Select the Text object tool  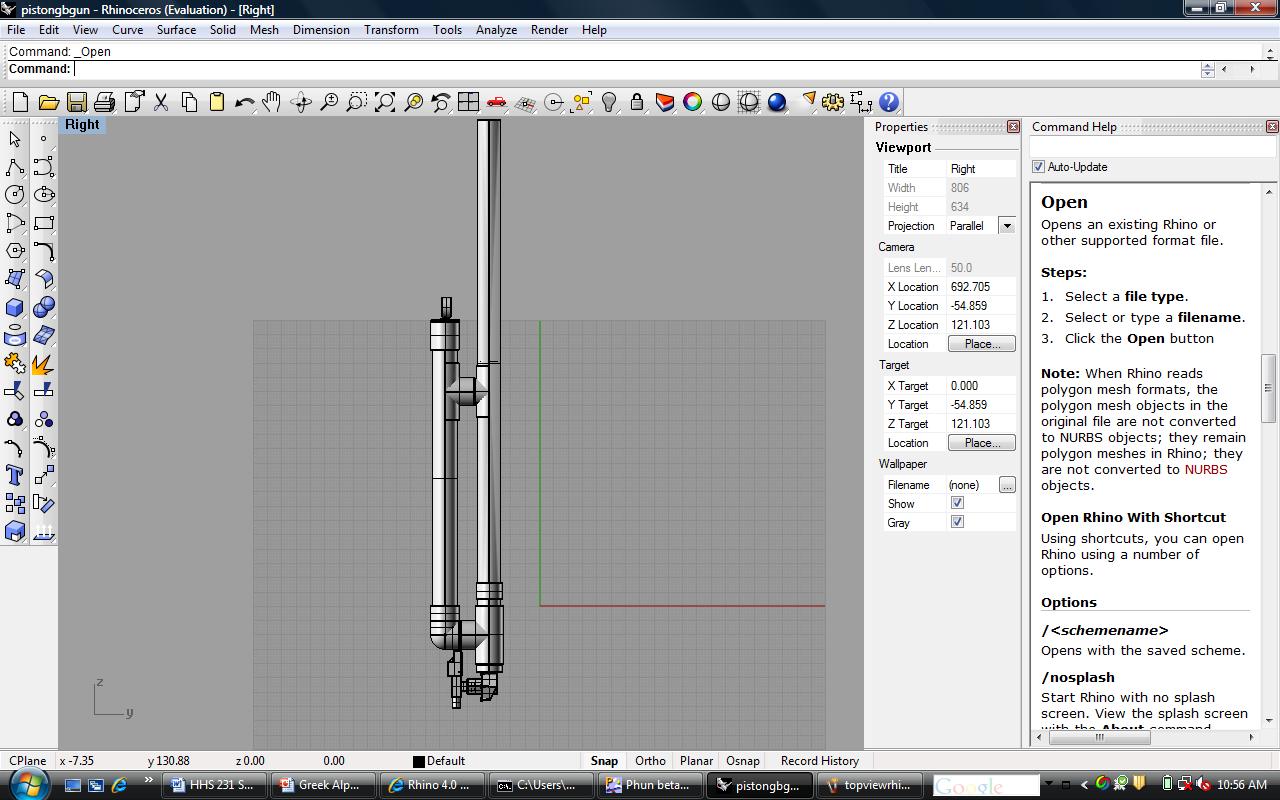(15, 475)
